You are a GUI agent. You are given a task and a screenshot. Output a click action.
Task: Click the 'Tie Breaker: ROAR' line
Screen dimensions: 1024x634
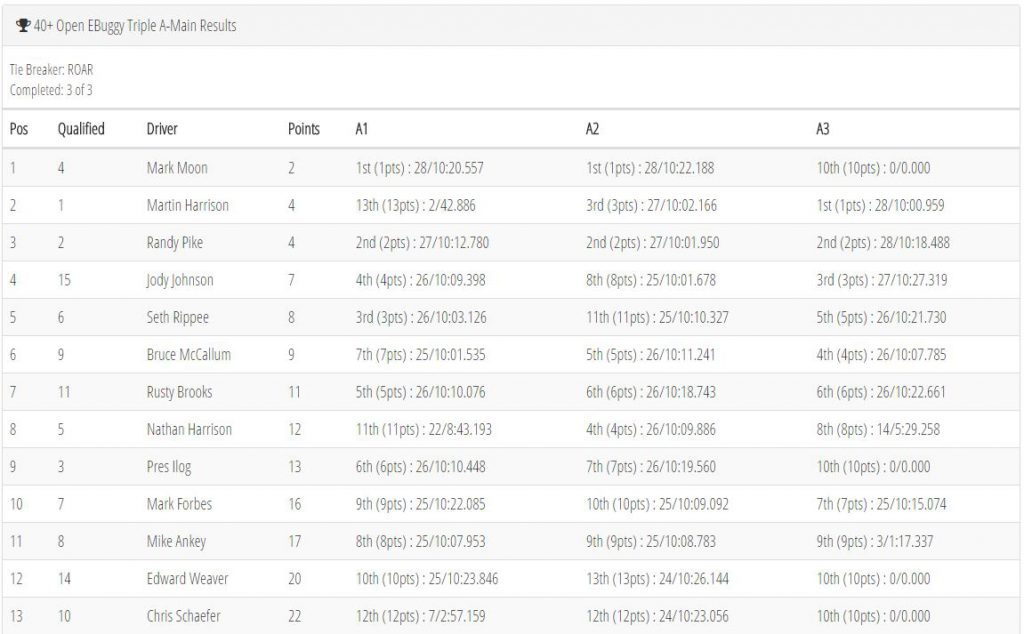52,69
